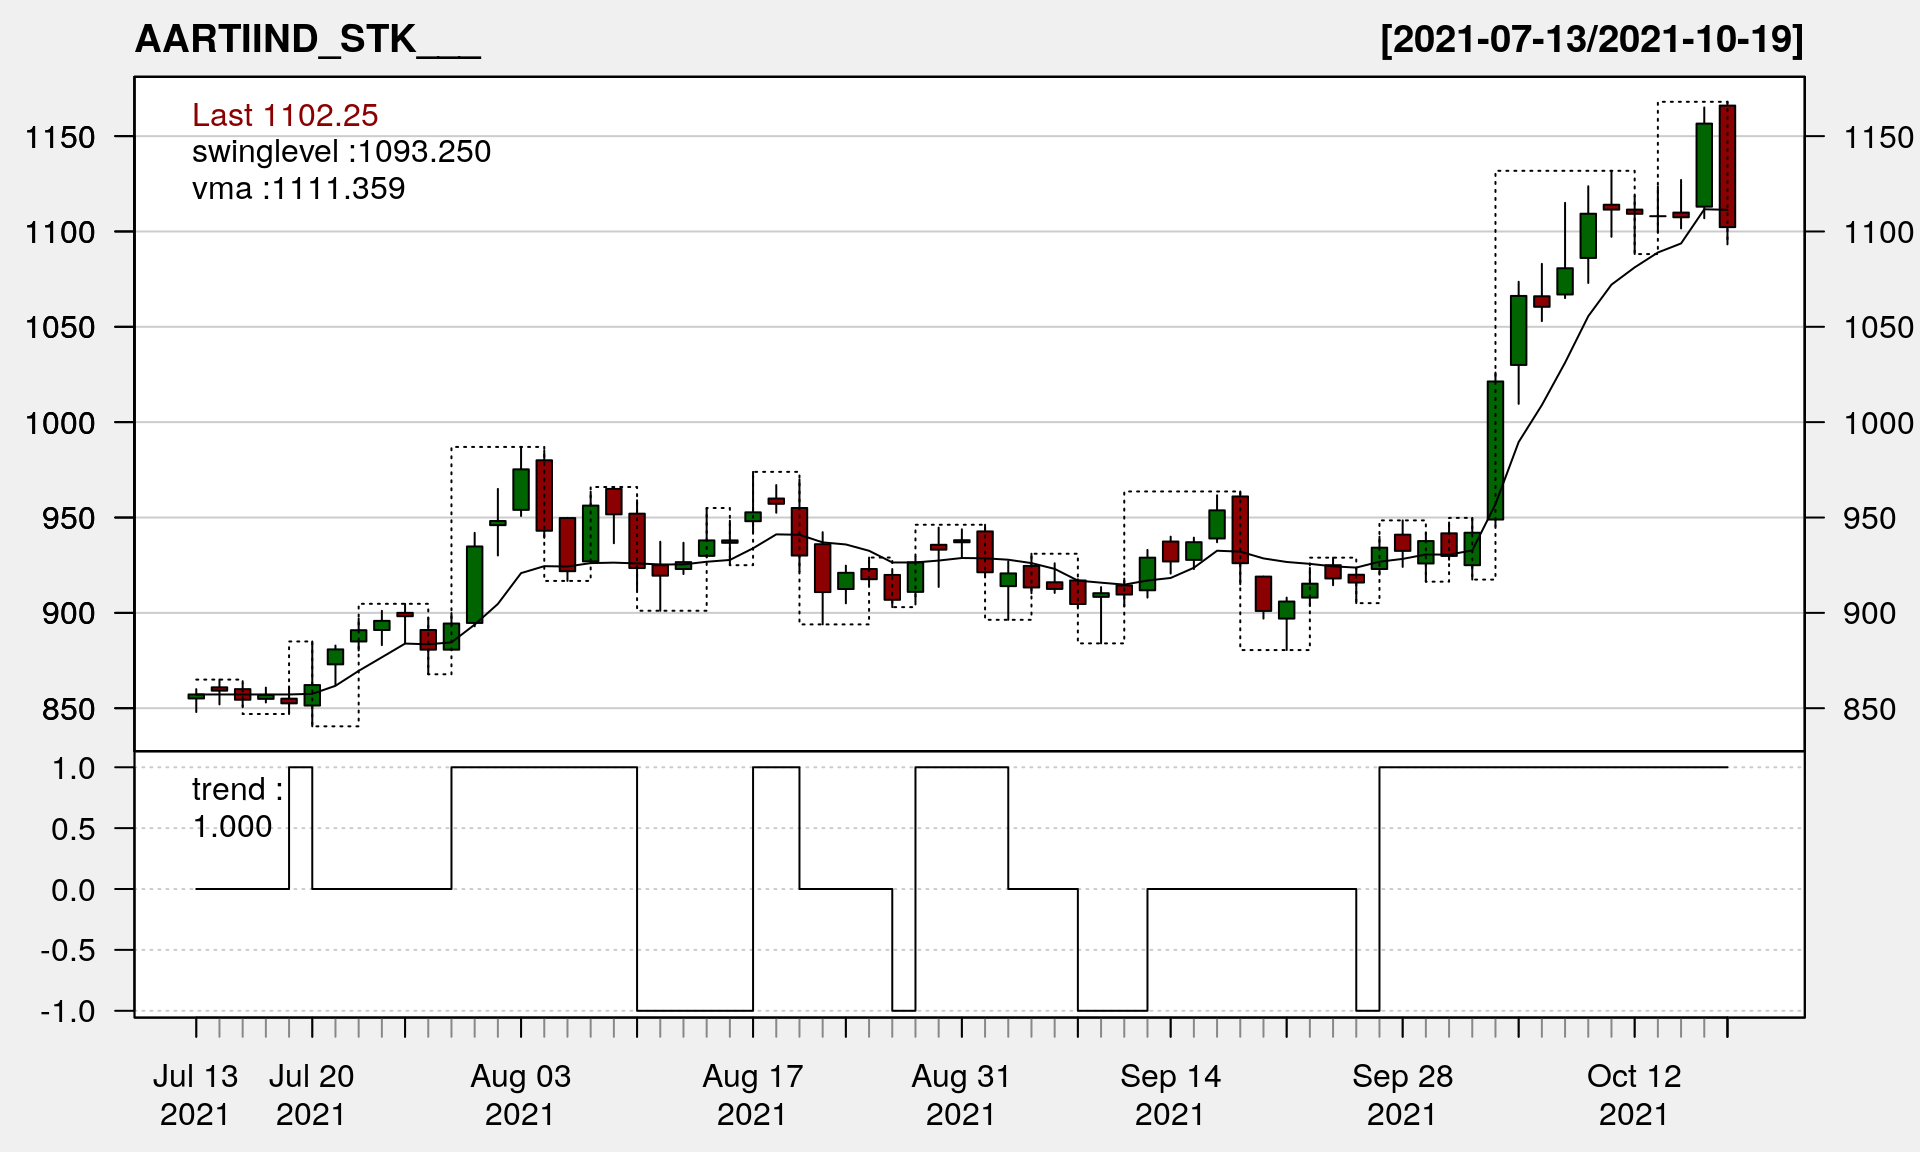Click the AARTIIND_STK chart title
Image resolution: width=1920 pixels, height=1152 pixels.
coord(307,40)
